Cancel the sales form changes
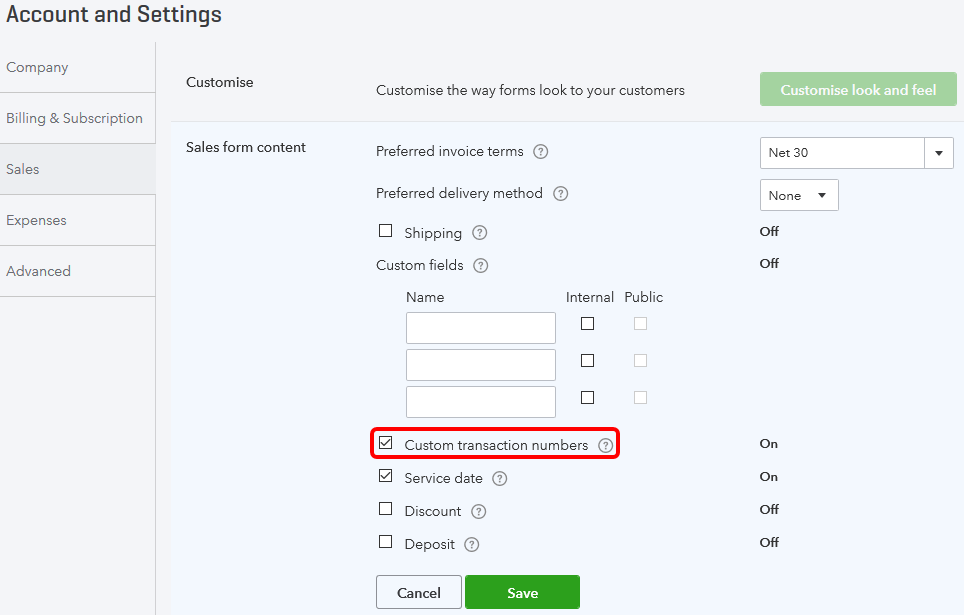964x615 pixels. tap(419, 593)
